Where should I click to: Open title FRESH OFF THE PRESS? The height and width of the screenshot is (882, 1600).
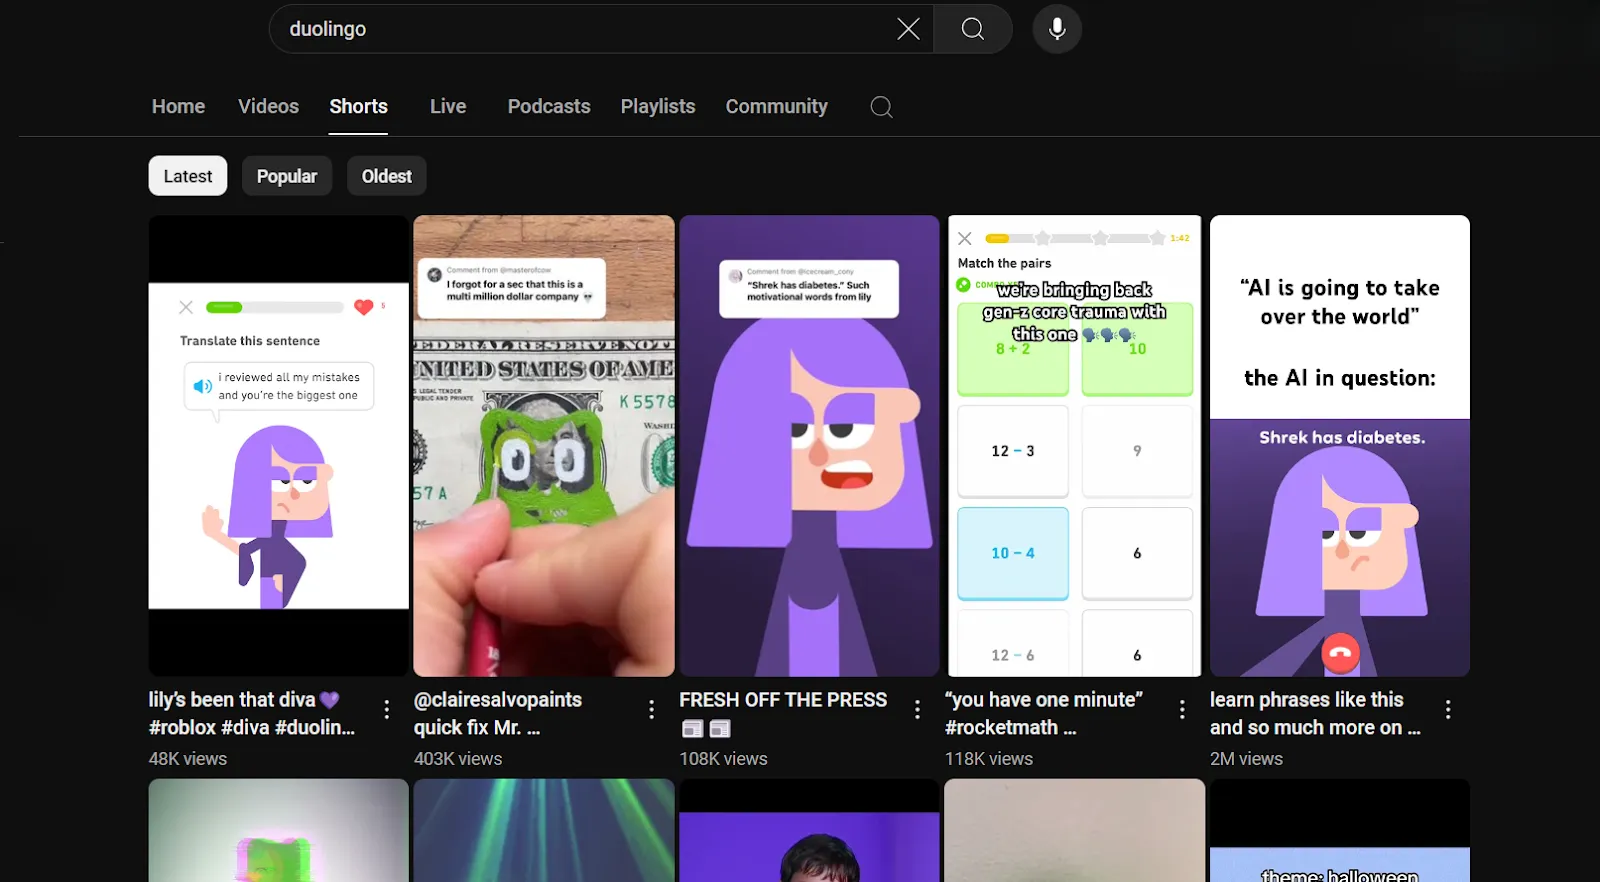pyautogui.click(x=783, y=714)
